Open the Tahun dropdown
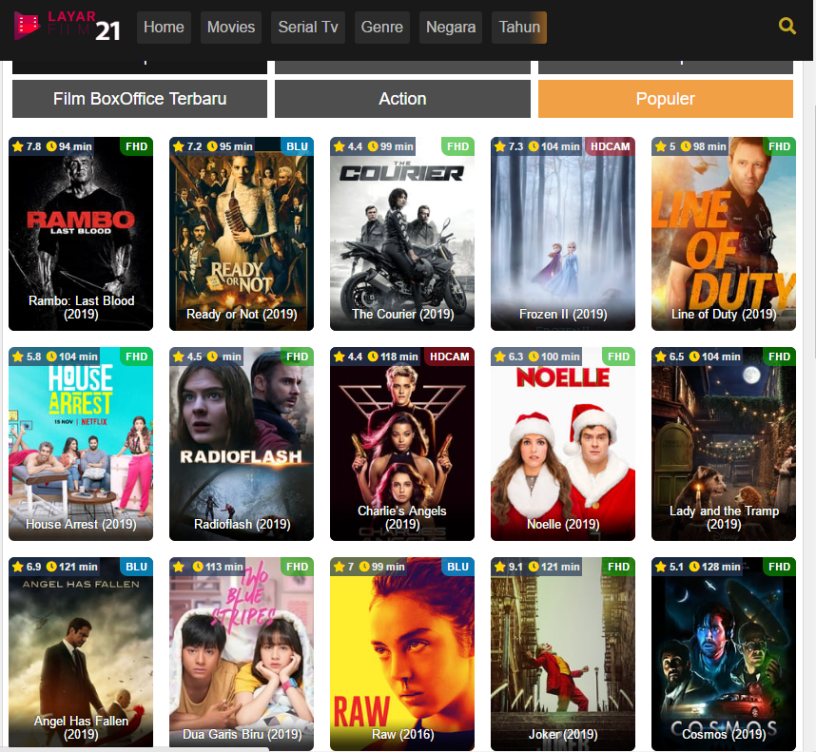This screenshot has height=752, width=816. coord(518,27)
